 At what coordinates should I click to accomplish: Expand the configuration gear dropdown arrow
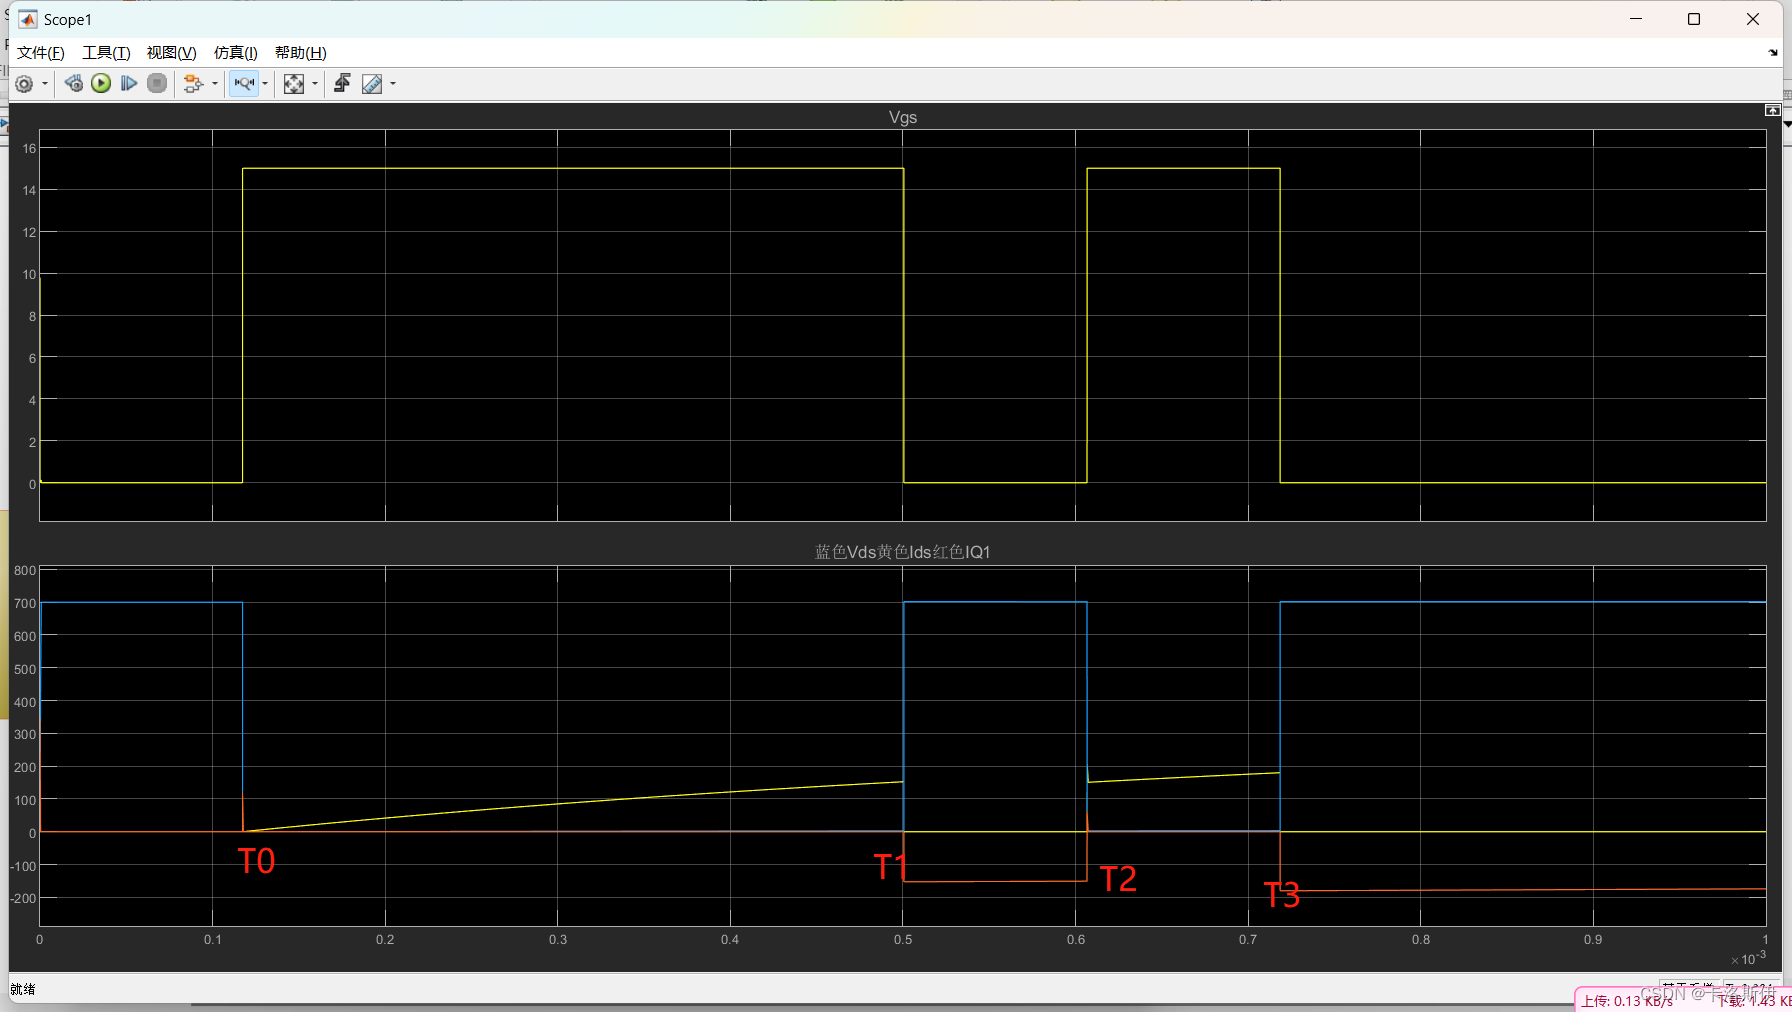point(45,84)
